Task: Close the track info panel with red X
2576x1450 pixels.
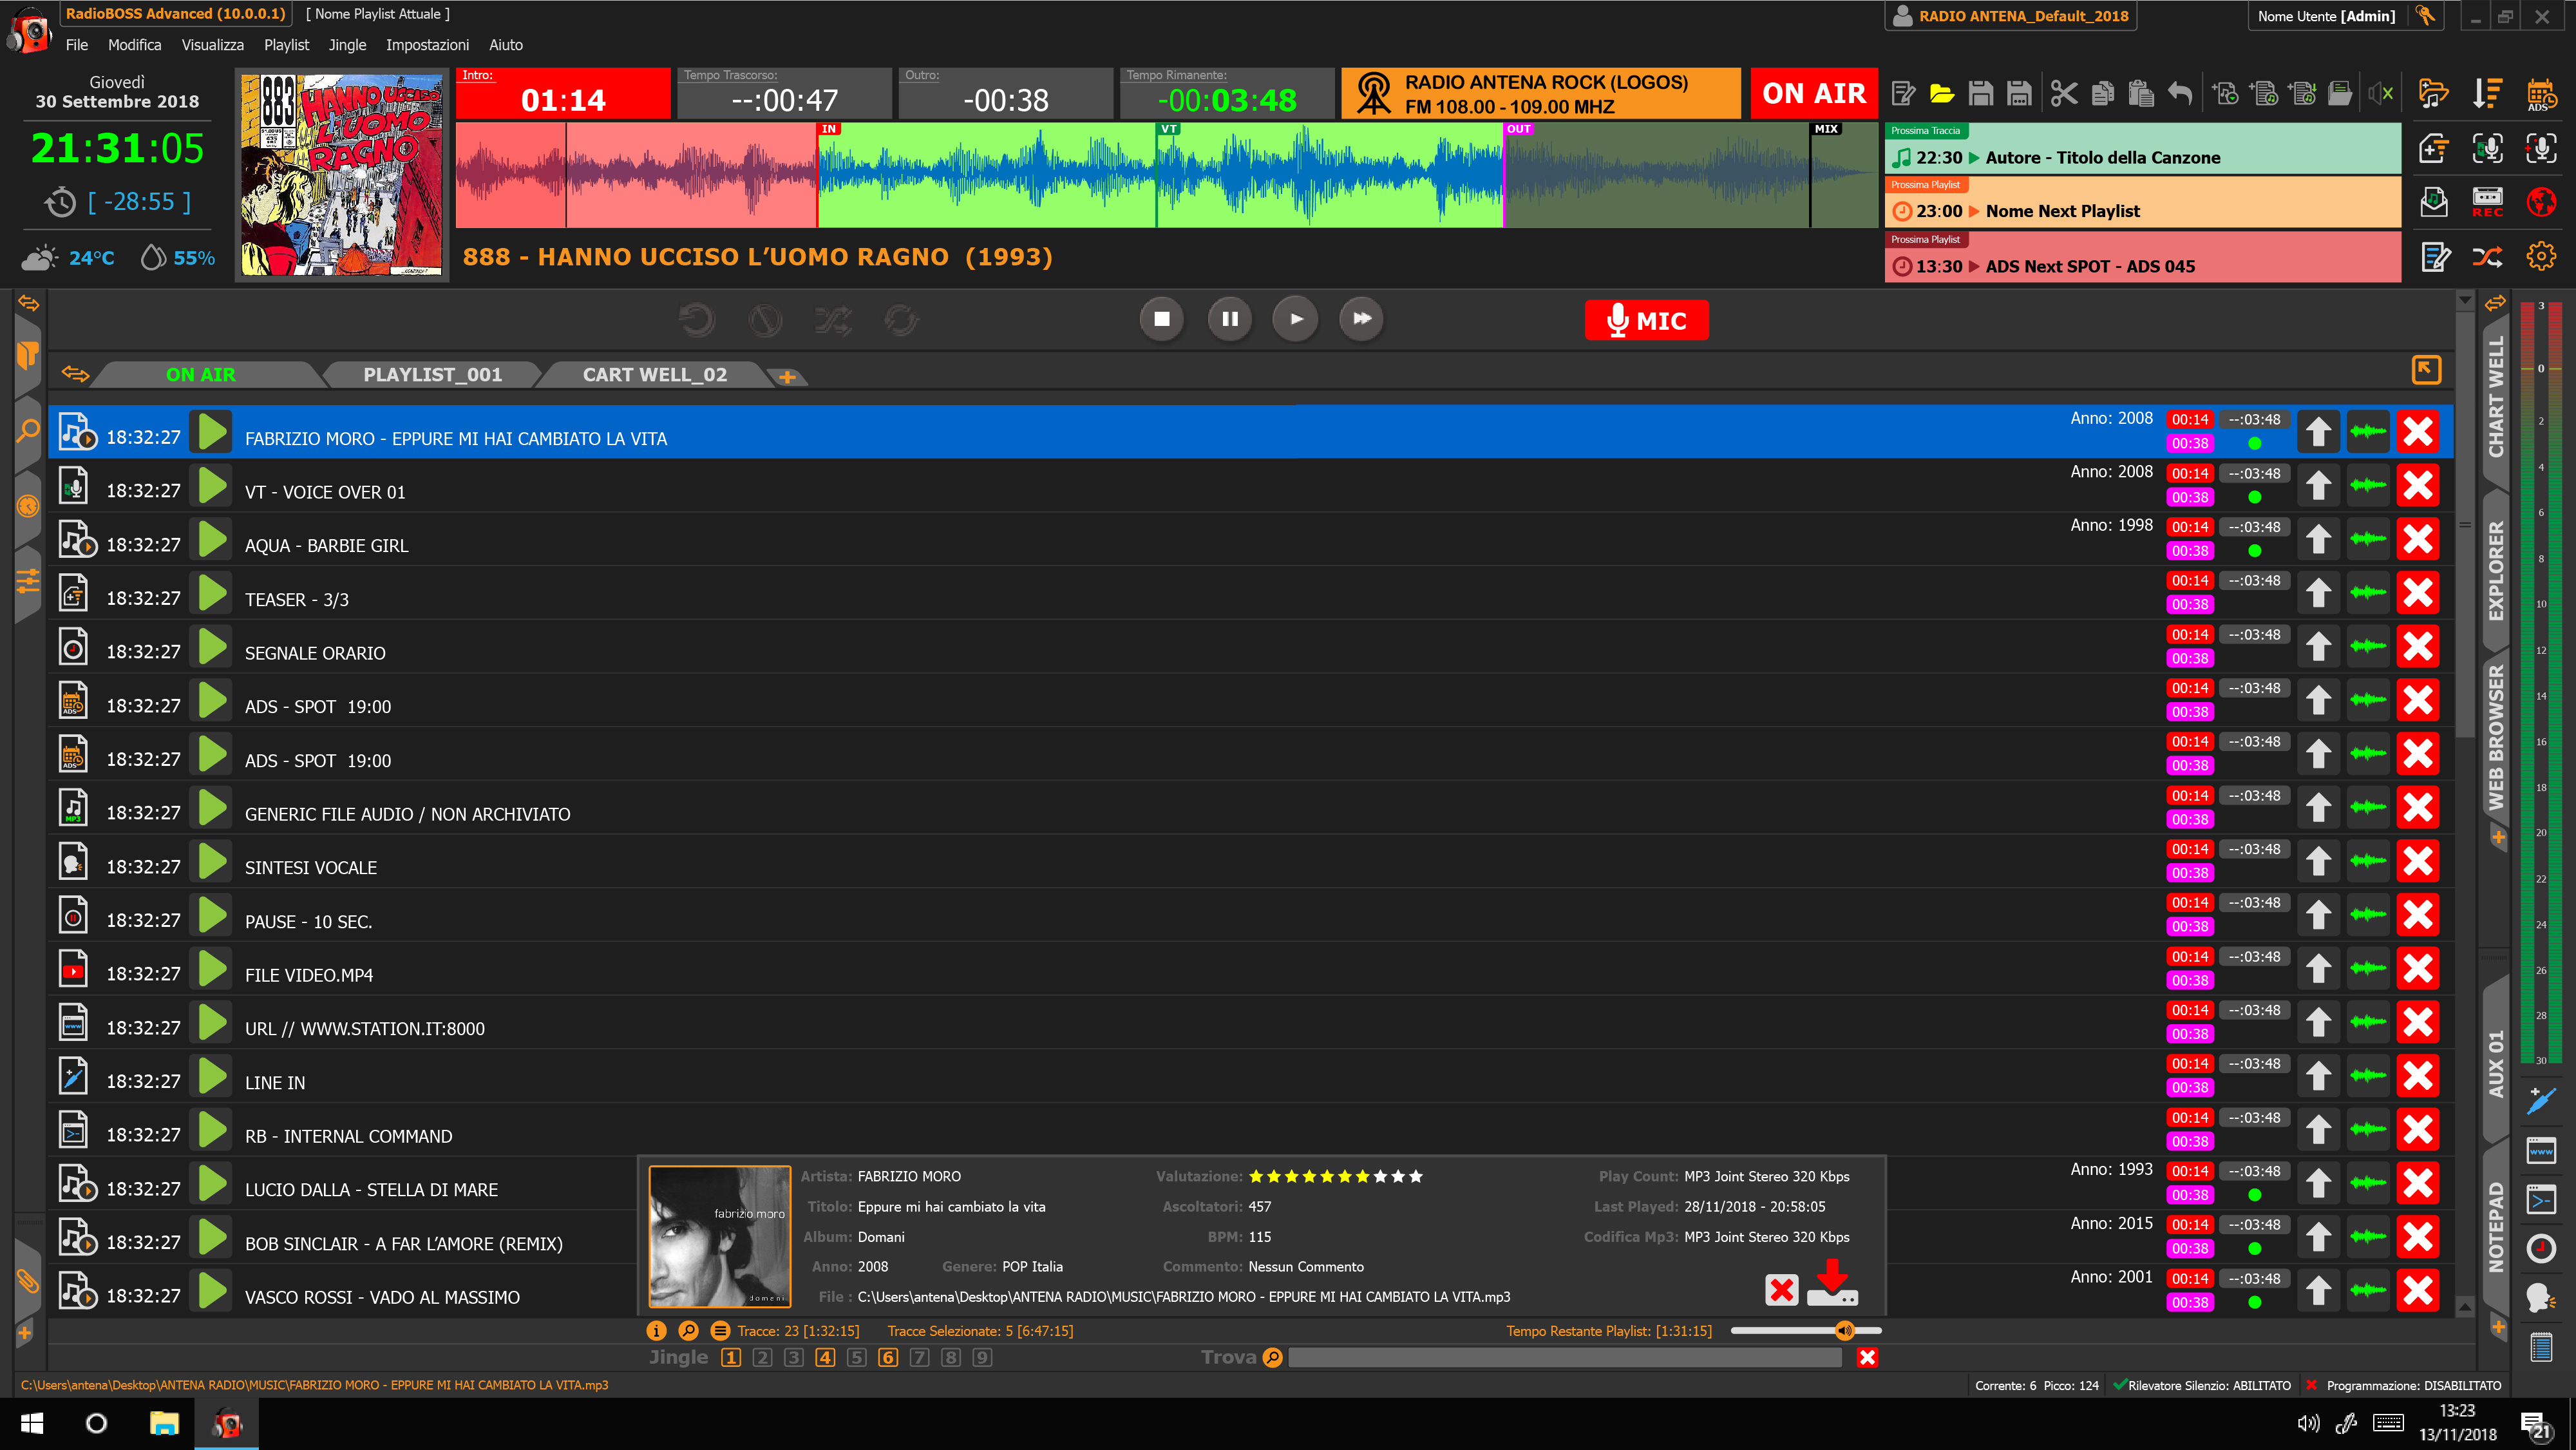Action: pyautogui.click(x=1781, y=1290)
